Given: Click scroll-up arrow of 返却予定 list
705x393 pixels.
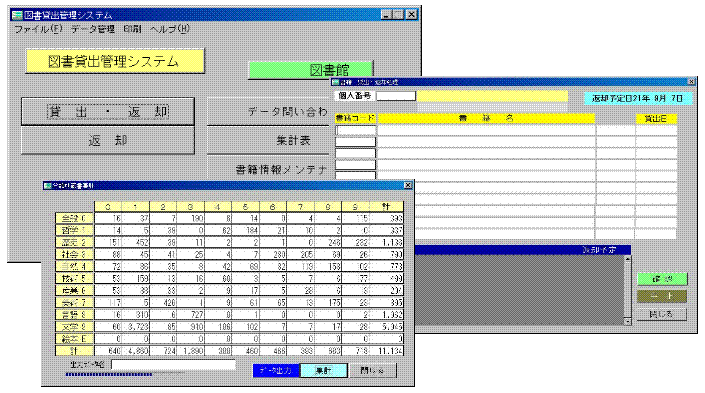Looking at the screenshot, I should tap(628, 259).
